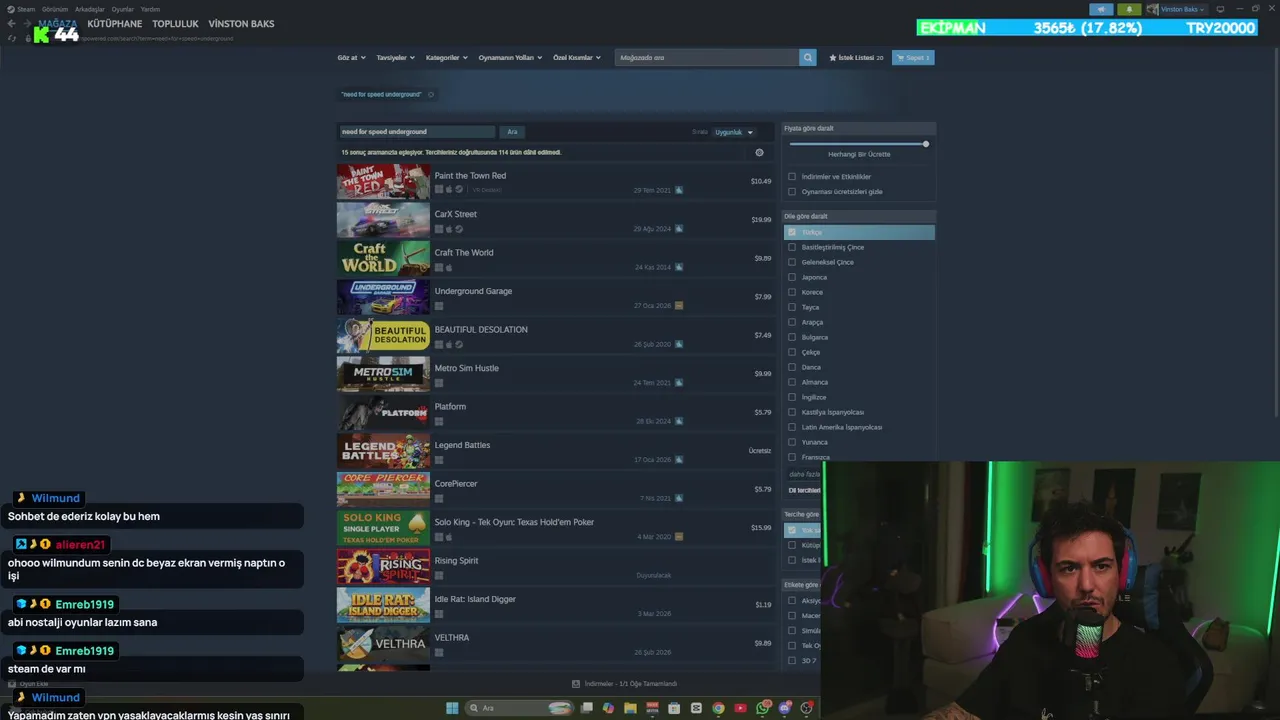Click the Mağazada ara search field
The width and height of the screenshot is (1280, 720).
[x=707, y=58]
